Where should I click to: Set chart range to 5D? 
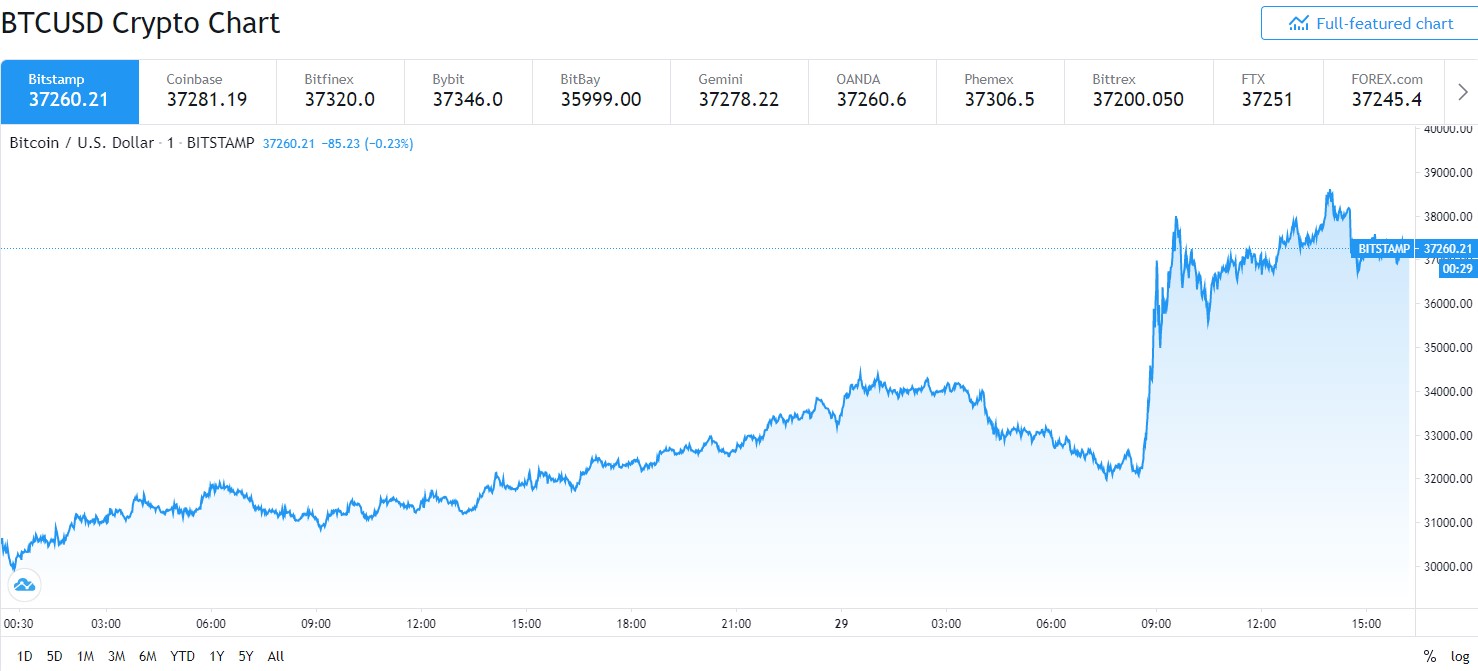pos(55,656)
